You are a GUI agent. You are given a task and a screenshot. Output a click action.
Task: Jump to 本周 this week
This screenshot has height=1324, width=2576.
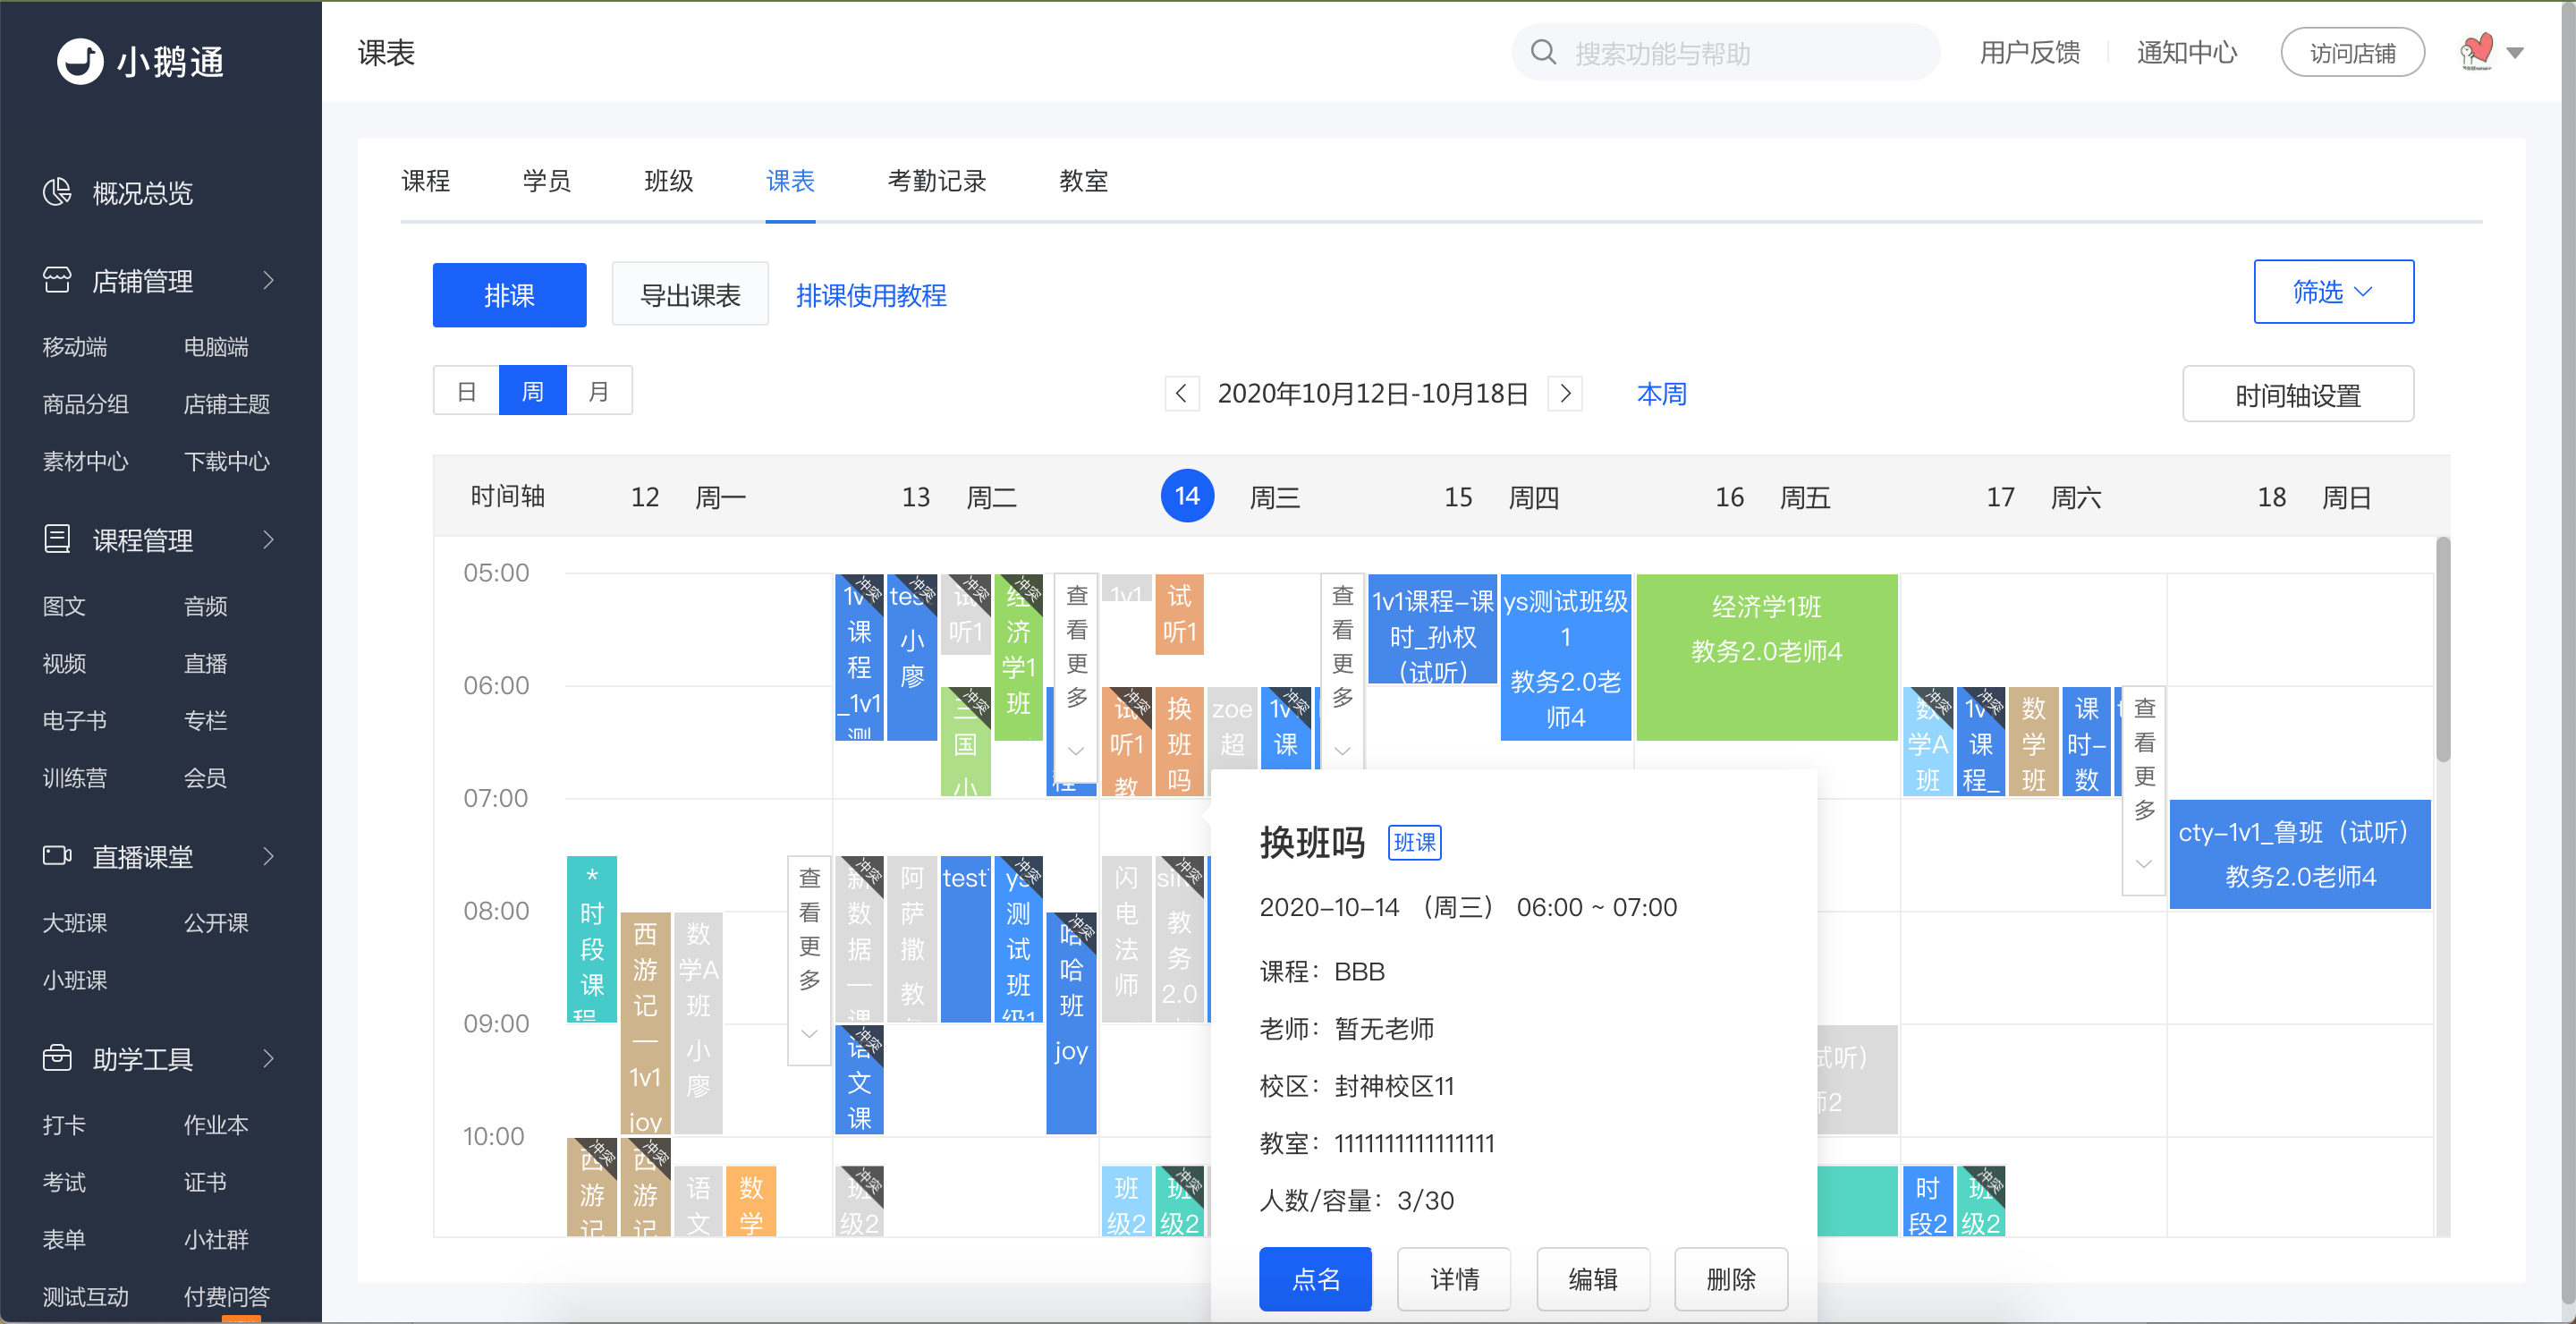1661,393
